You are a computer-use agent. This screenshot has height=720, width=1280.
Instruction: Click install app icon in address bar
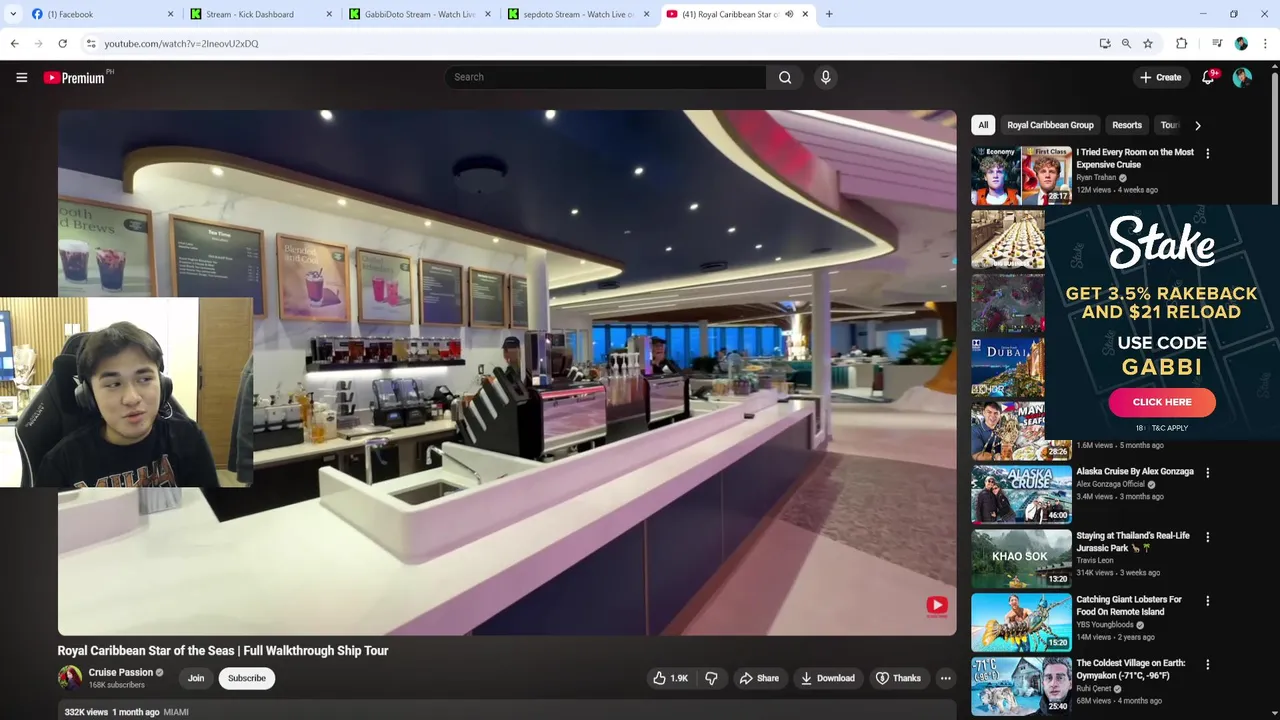point(1104,43)
